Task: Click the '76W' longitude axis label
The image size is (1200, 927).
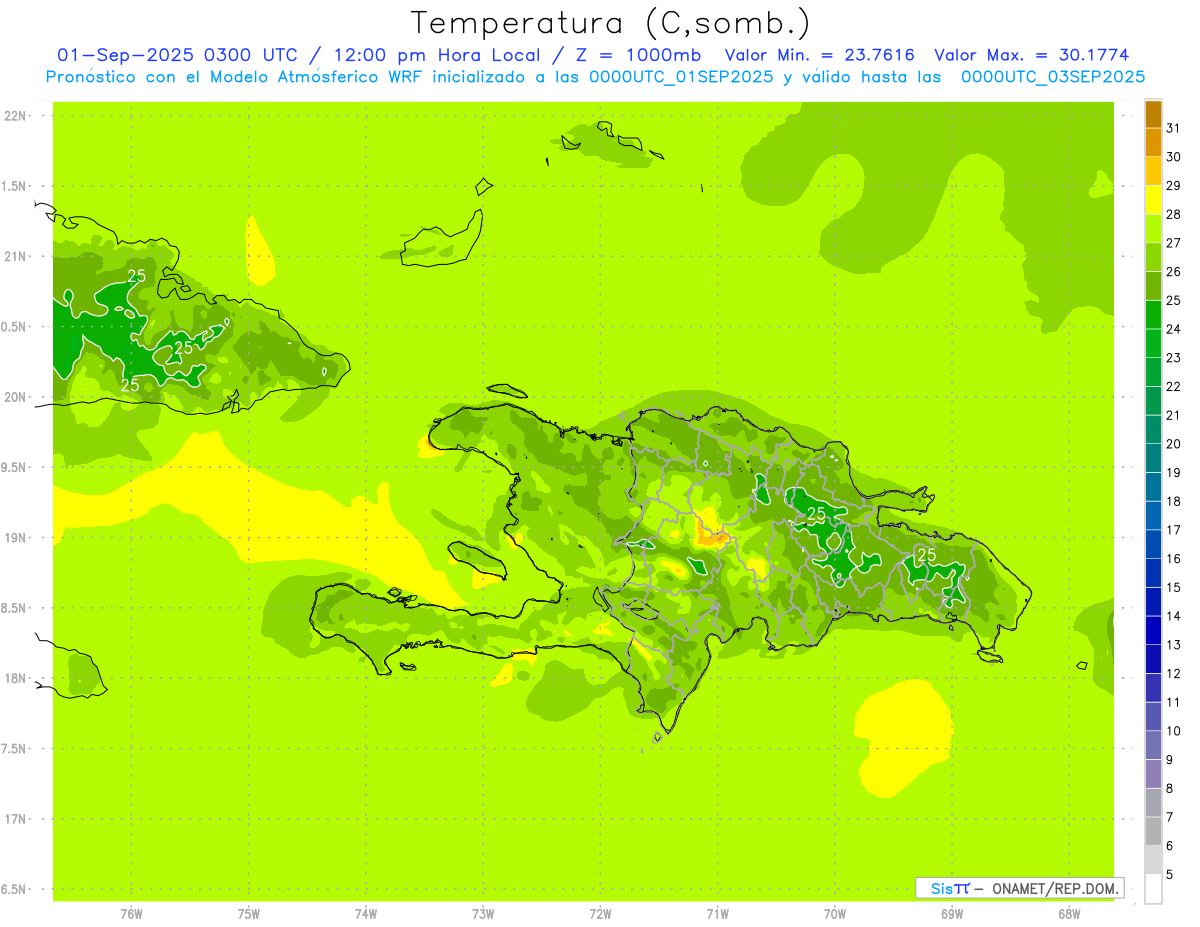Action: click(x=131, y=914)
